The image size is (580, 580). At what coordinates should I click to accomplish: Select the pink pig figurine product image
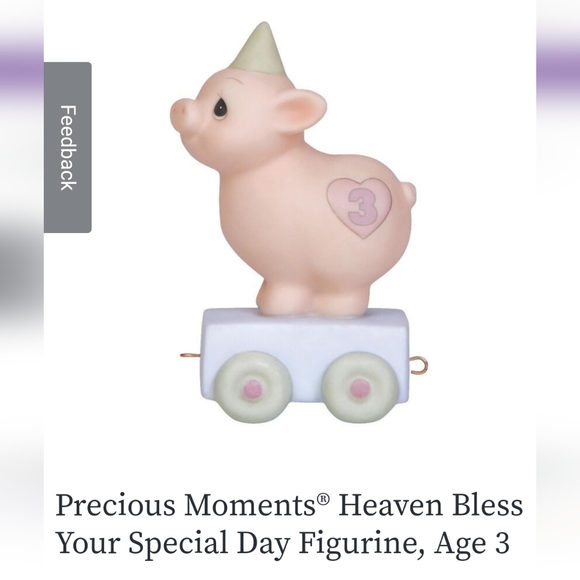[x=294, y=222]
